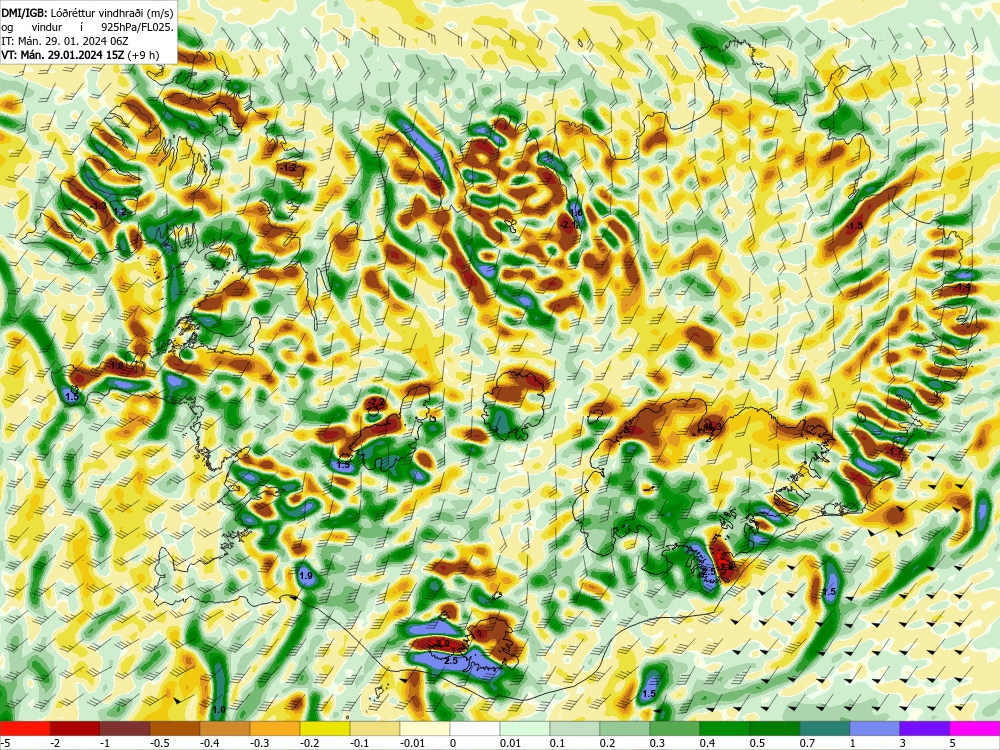This screenshot has height=750, width=1000.
Task: Pick the orange legend swatch starting at -0.3
Action: [275, 728]
